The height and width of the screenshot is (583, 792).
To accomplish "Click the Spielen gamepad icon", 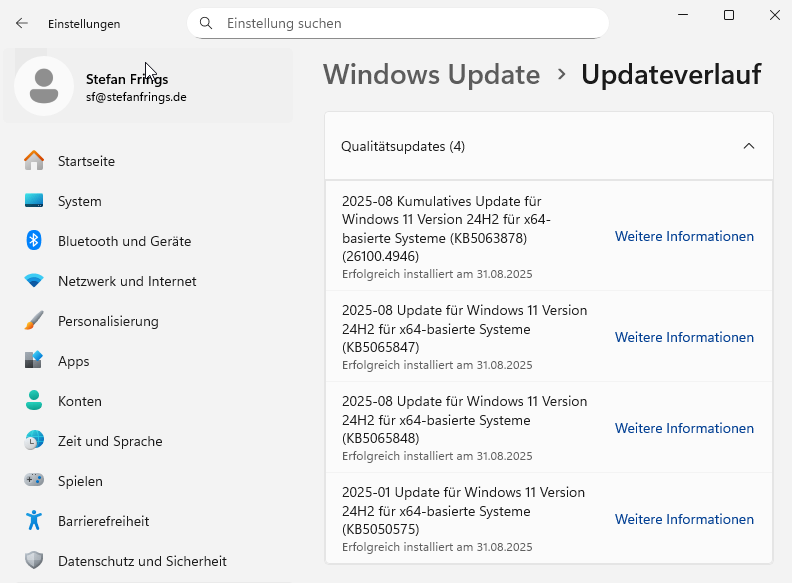I will click(x=34, y=480).
